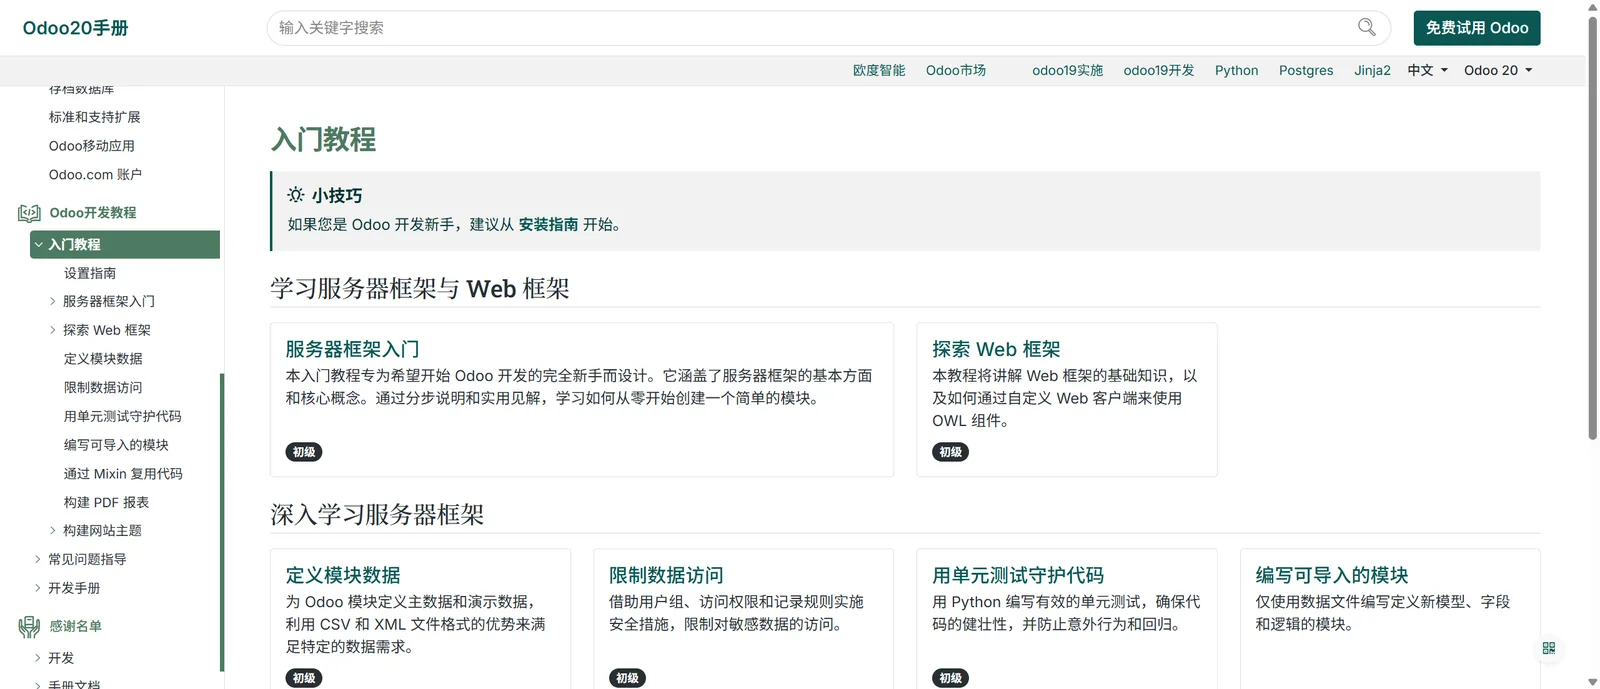Open the 探索 Web 框架 card title
Screen dimensions: 1600x689
click(996, 349)
